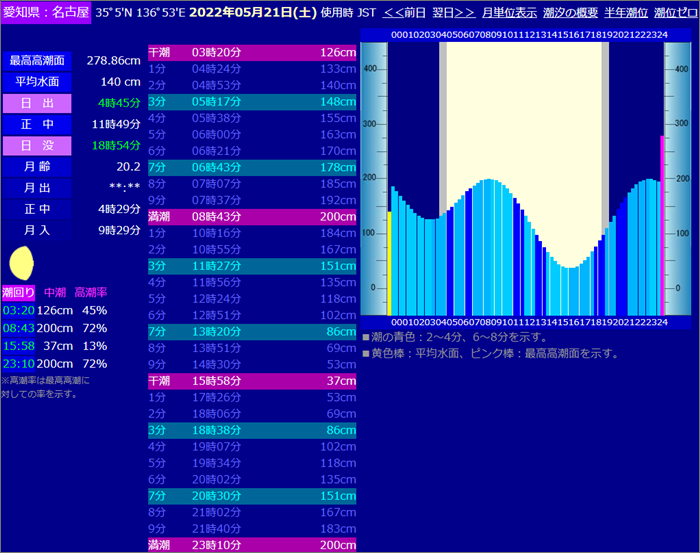Click the 最高高潮面 label
Viewport: 700px width, 553px height.
click(x=37, y=61)
